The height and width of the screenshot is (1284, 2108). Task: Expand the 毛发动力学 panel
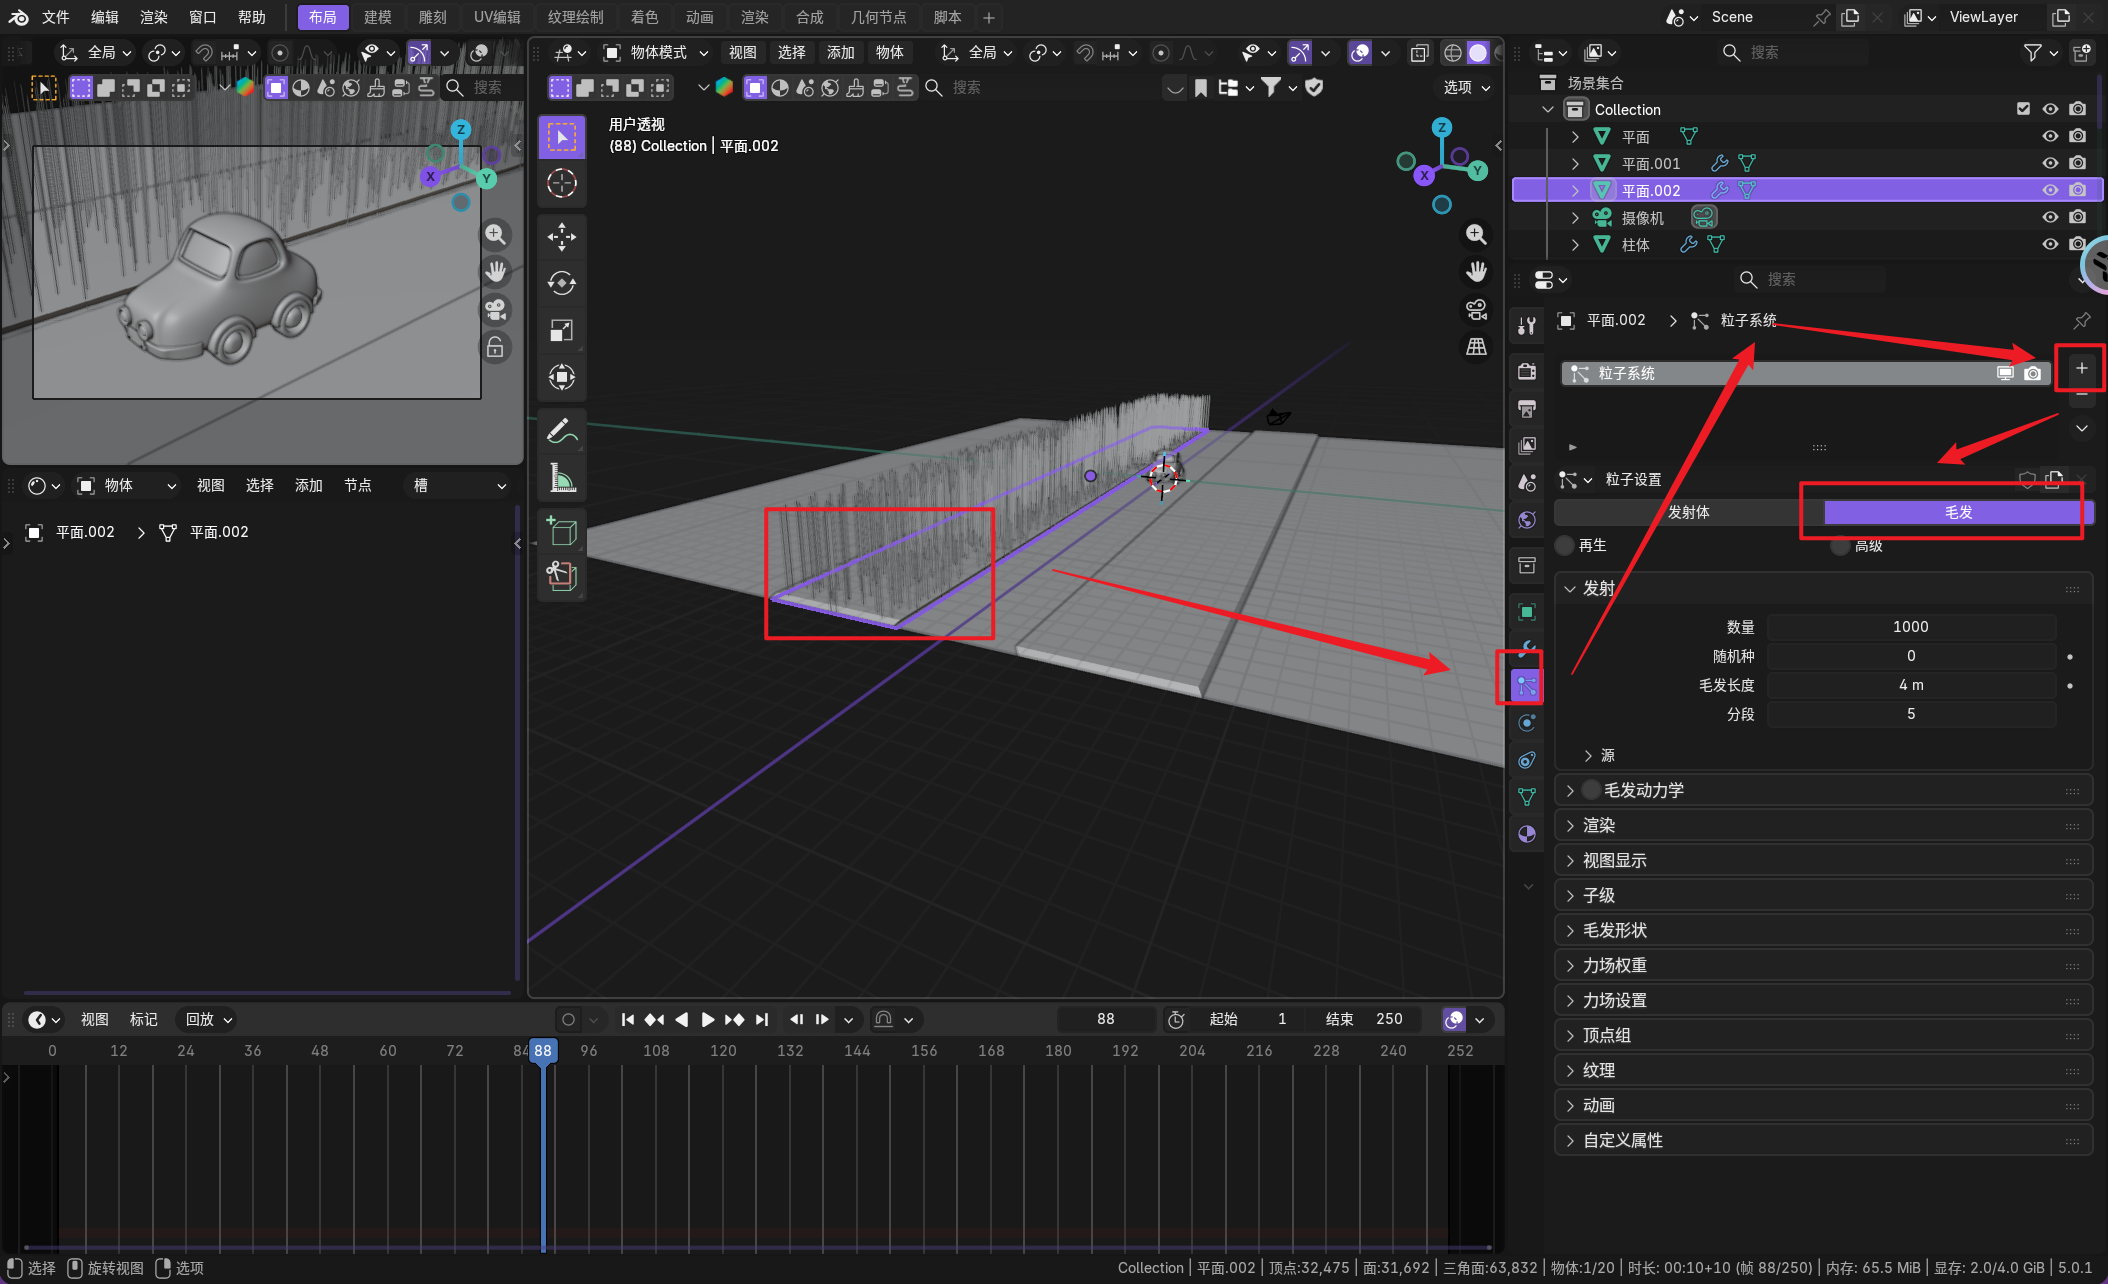(1570, 790)
